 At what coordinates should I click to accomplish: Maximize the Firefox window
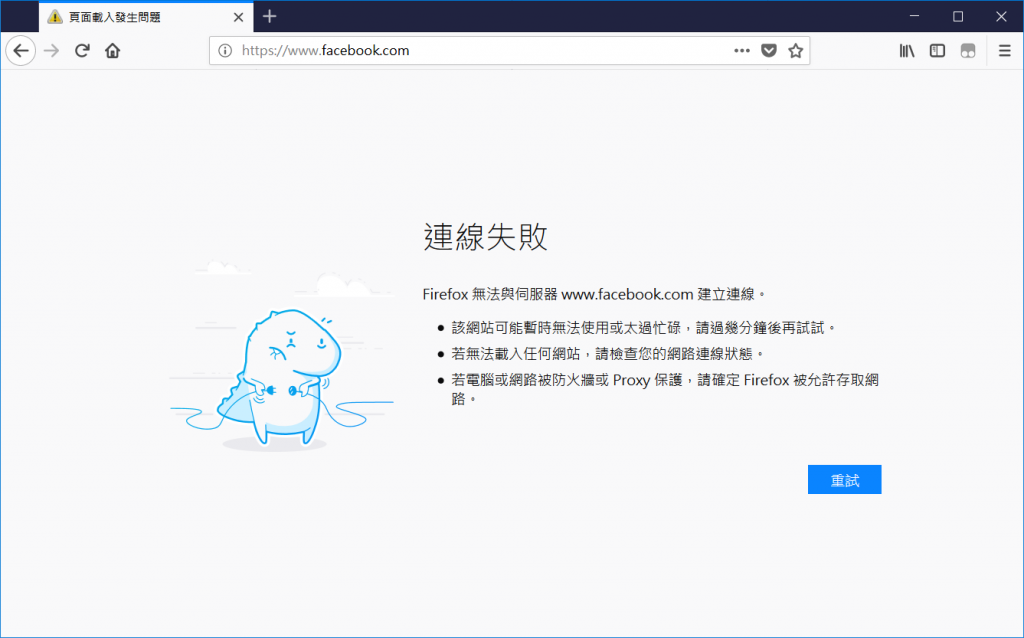click(957, 16)
